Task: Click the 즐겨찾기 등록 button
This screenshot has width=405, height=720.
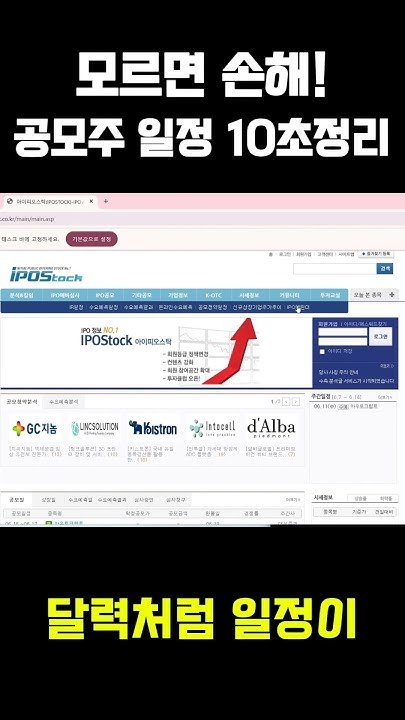Action: pyautogui.click(x=376, y=254)
